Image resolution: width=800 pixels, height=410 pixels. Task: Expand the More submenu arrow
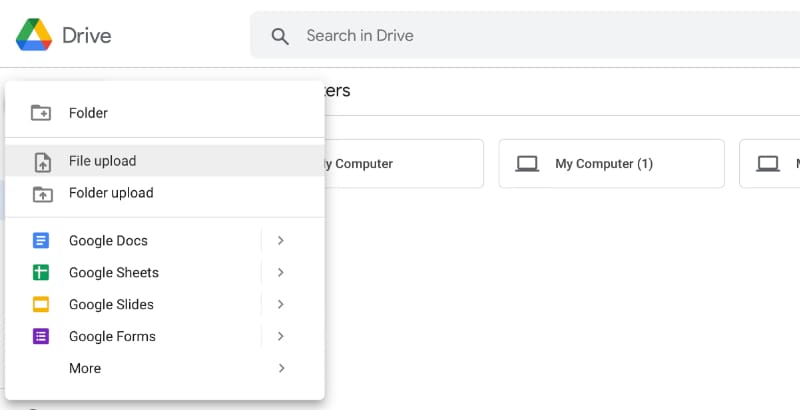[x=281, y=368]
